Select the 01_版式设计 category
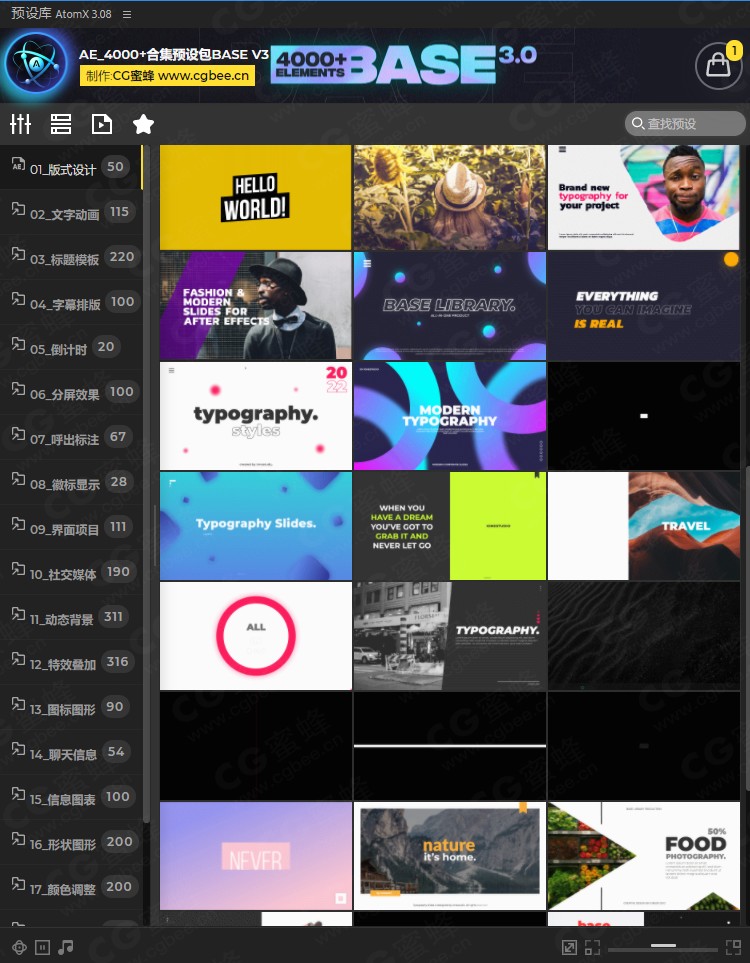Viewport: 750px width, 963px height. pos(71,167)
